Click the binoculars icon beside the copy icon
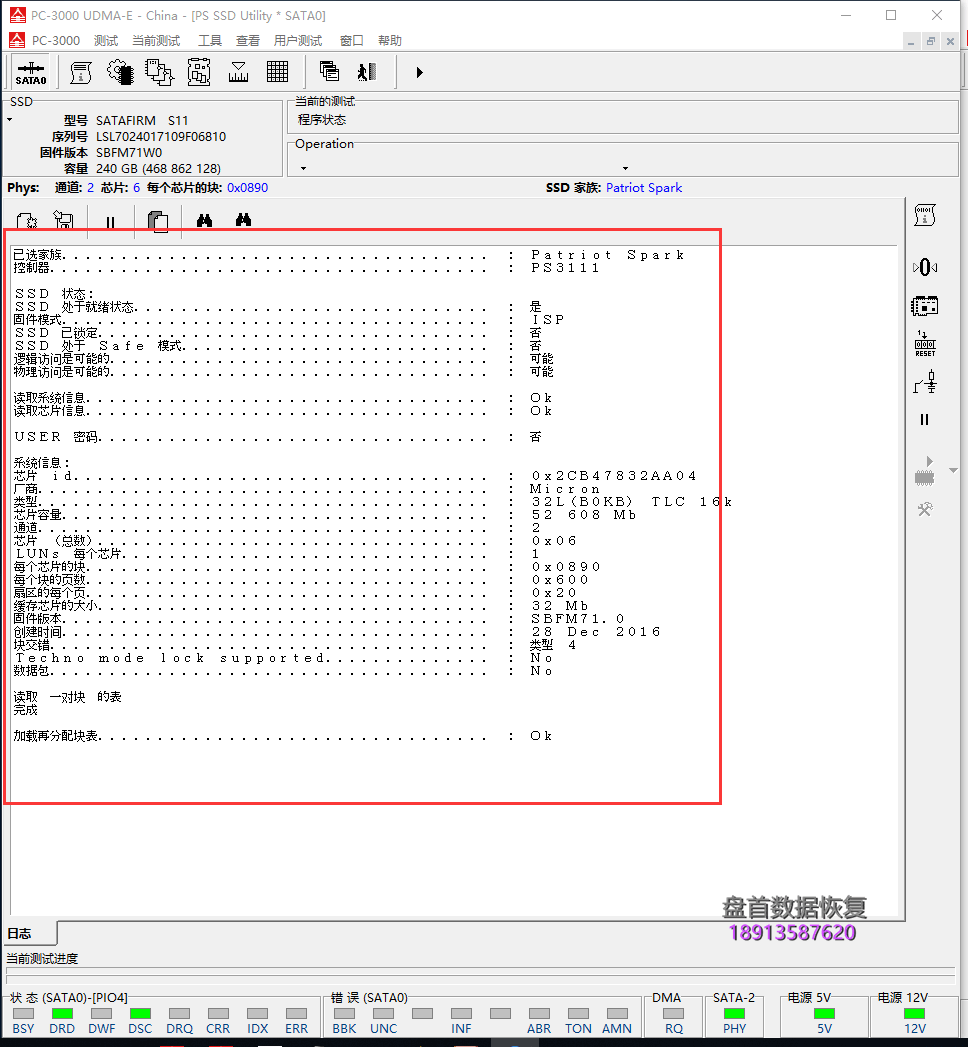This screenshot has height=1047, width=968. [x=204, y=220]
